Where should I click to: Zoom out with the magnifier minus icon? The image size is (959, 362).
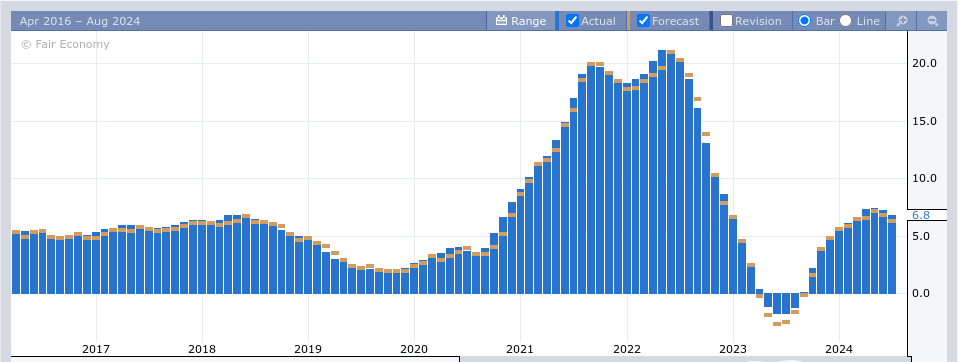click(x=933, y=21)
